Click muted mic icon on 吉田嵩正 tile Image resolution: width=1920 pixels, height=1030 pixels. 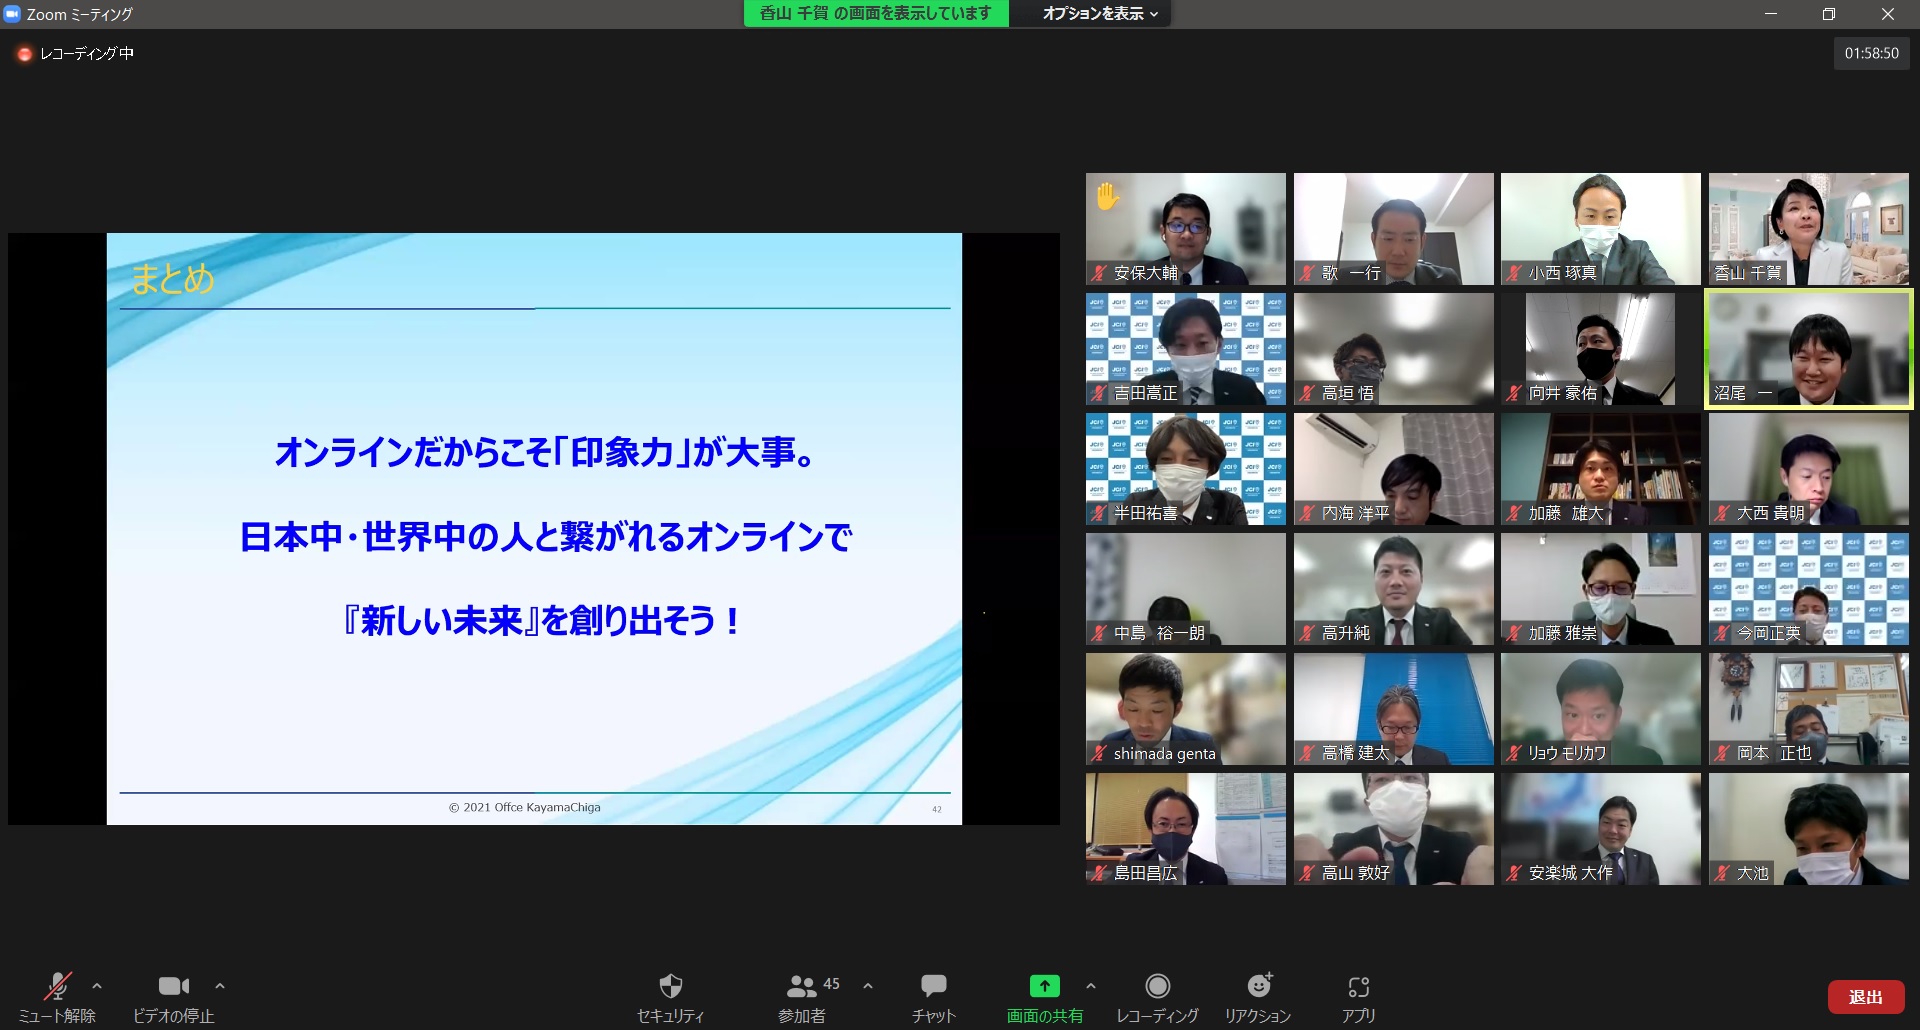coord(1099,393)
